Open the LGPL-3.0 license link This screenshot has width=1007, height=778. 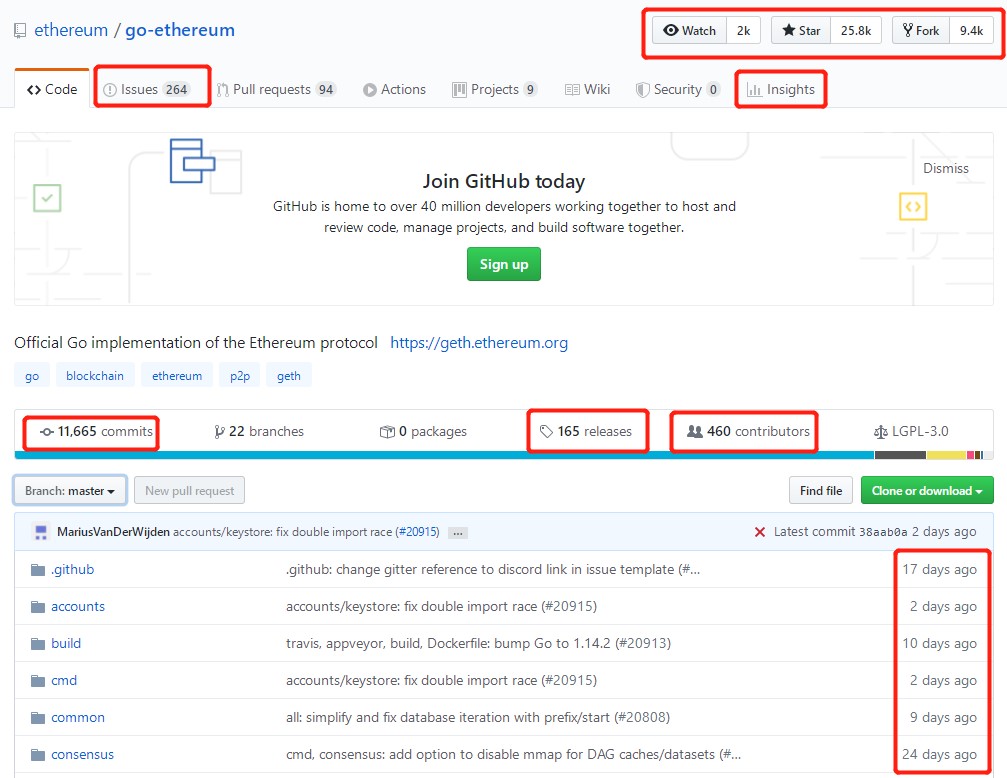[x=911, y=431]
